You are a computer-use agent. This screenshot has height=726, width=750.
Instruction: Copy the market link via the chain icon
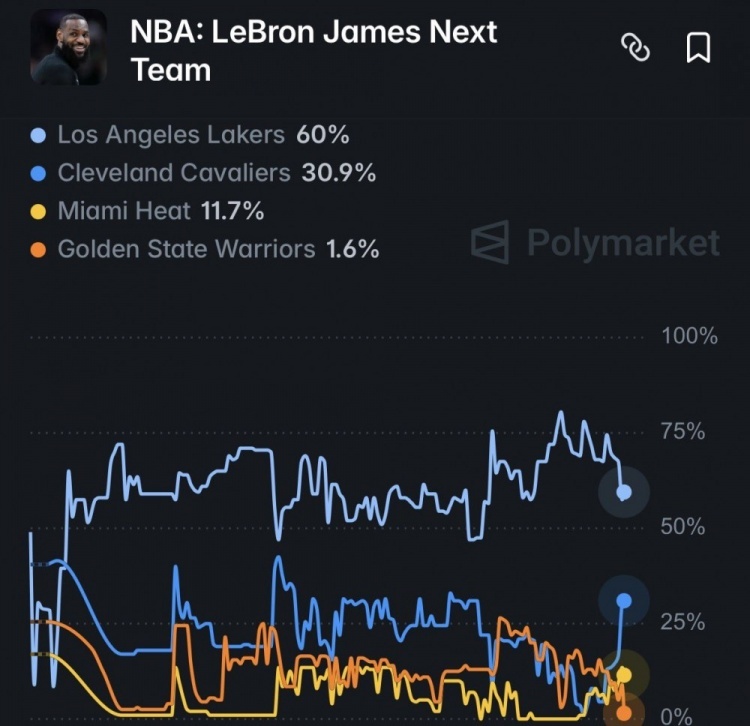pyautogui.click(x=635, y=47)
